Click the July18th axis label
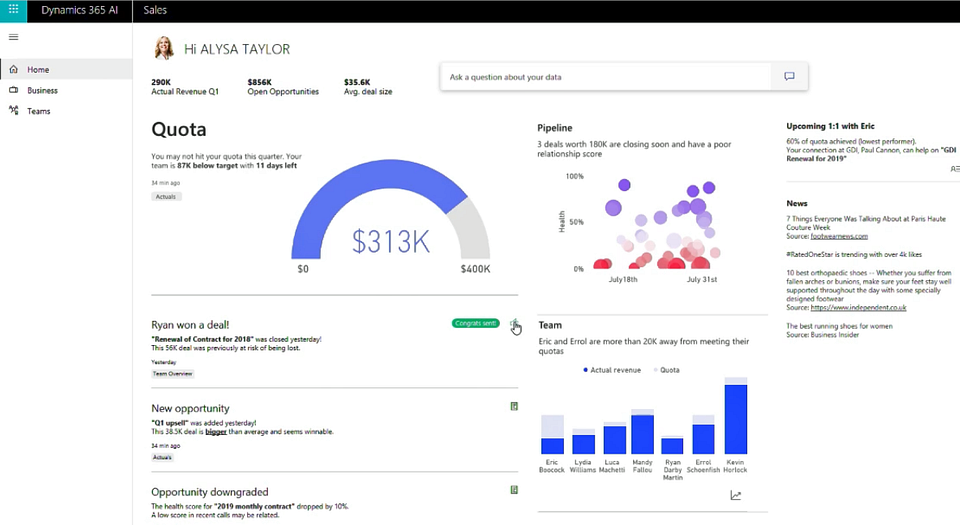The height and width of the screenshot is (525, 960). pos(623,279)
